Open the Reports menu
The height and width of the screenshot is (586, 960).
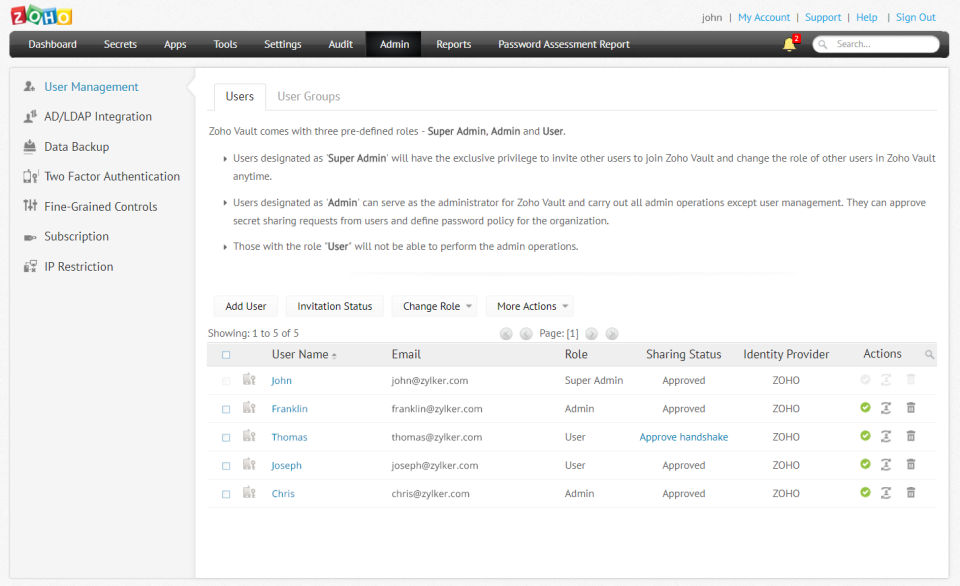pos(454,44)
